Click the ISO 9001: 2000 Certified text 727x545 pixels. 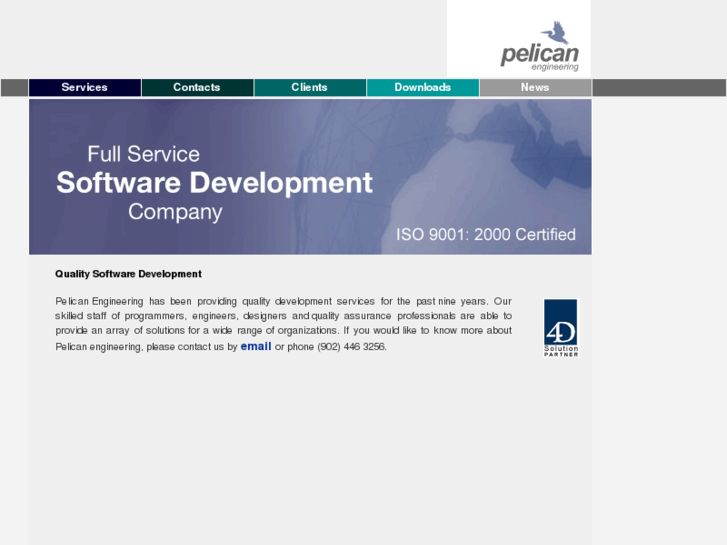click(486, 235)
